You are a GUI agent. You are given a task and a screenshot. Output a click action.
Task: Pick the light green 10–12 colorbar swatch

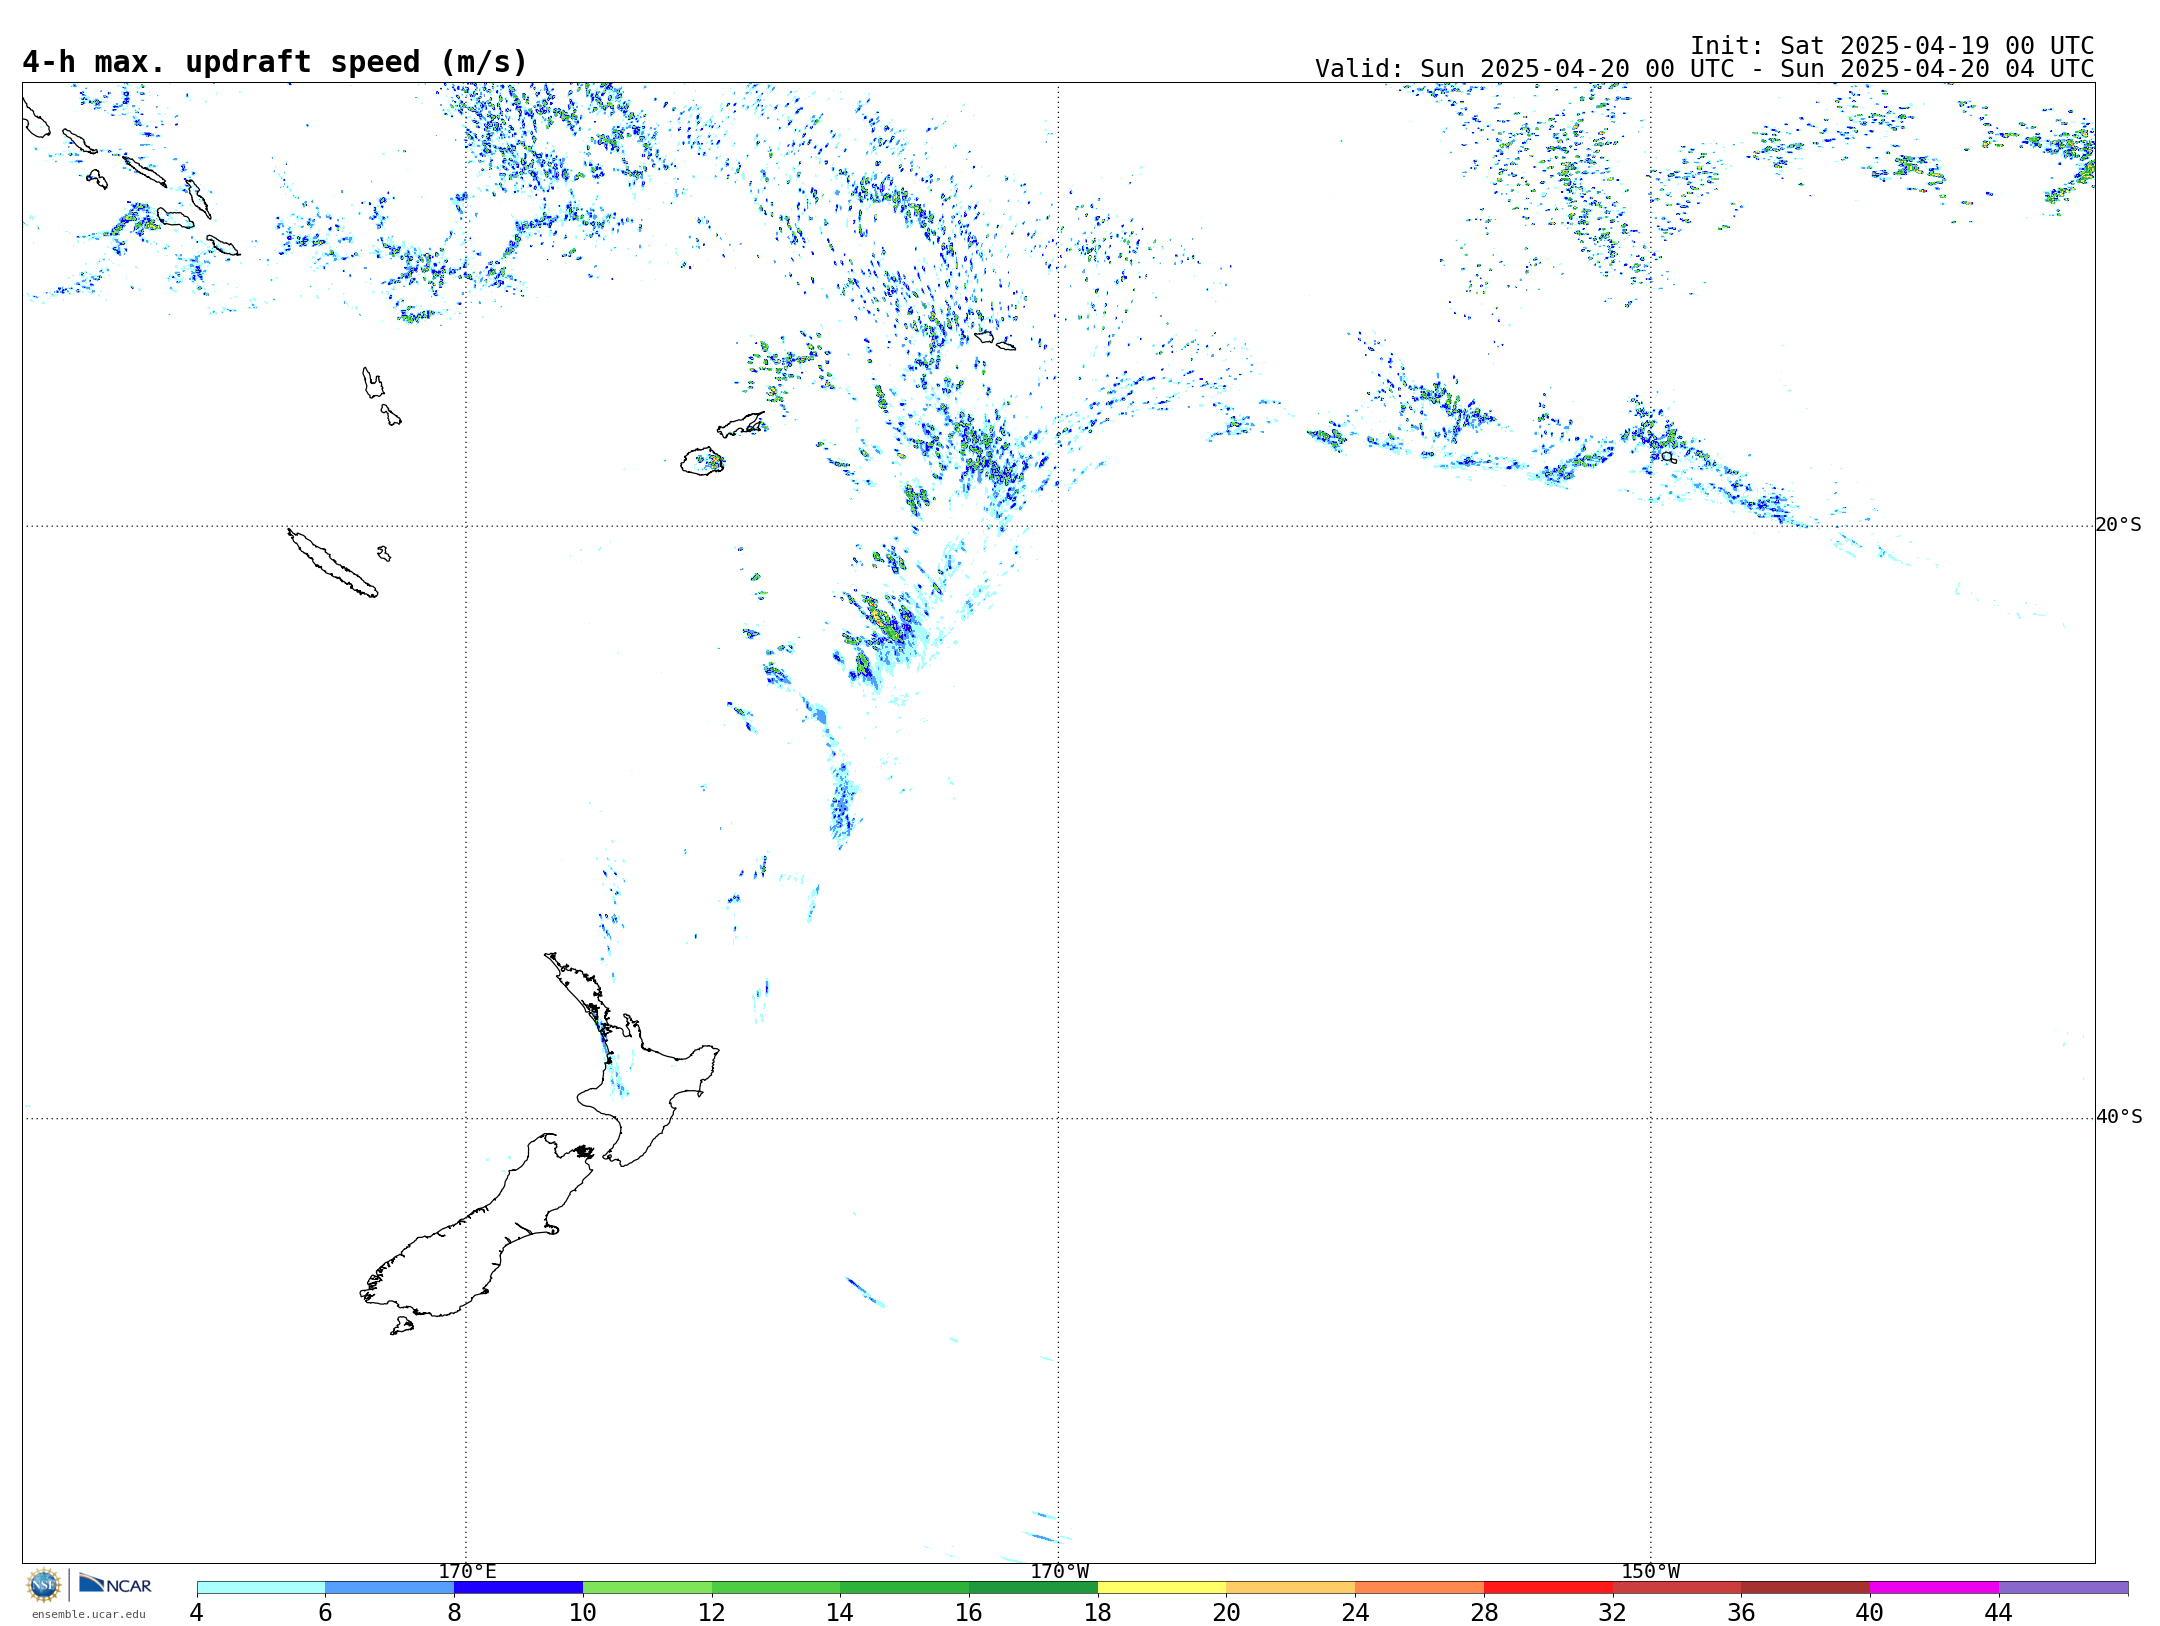click(x=647, y=1587)
